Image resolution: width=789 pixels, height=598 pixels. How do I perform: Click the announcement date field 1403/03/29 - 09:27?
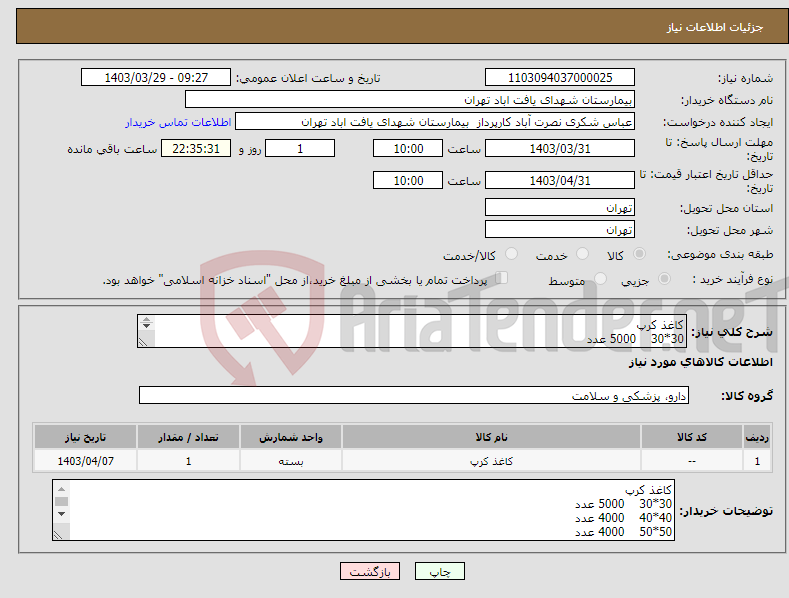tap(155, 78)
